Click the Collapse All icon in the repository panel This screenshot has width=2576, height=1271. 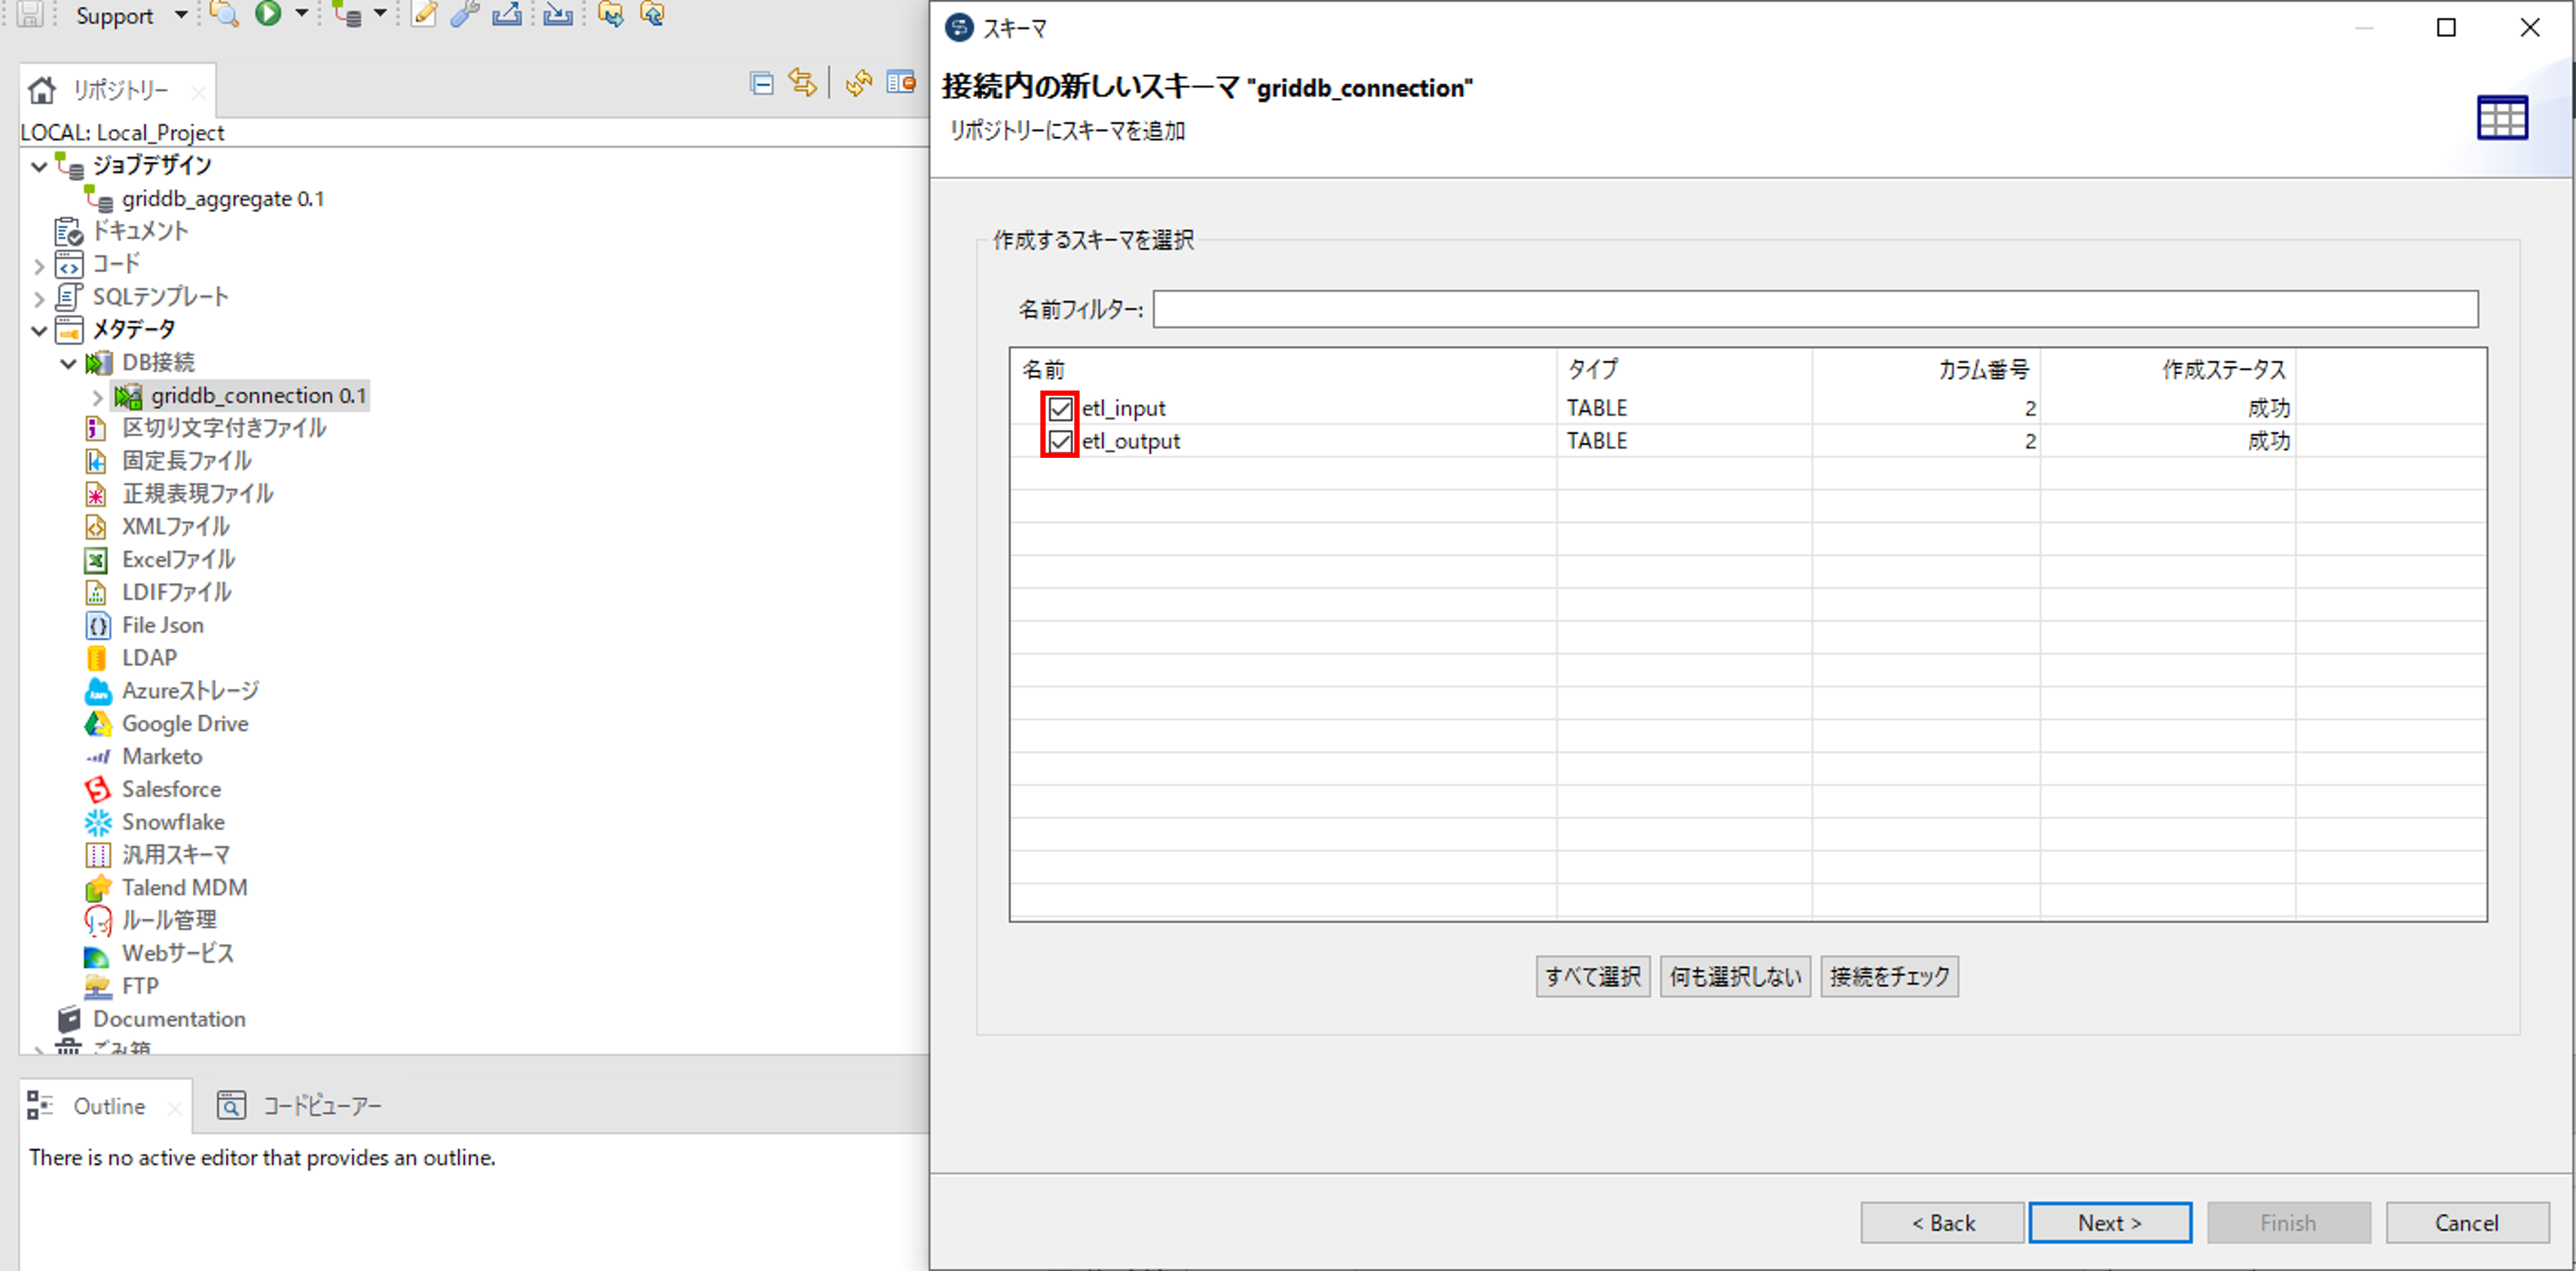click(x=762, y=83)
